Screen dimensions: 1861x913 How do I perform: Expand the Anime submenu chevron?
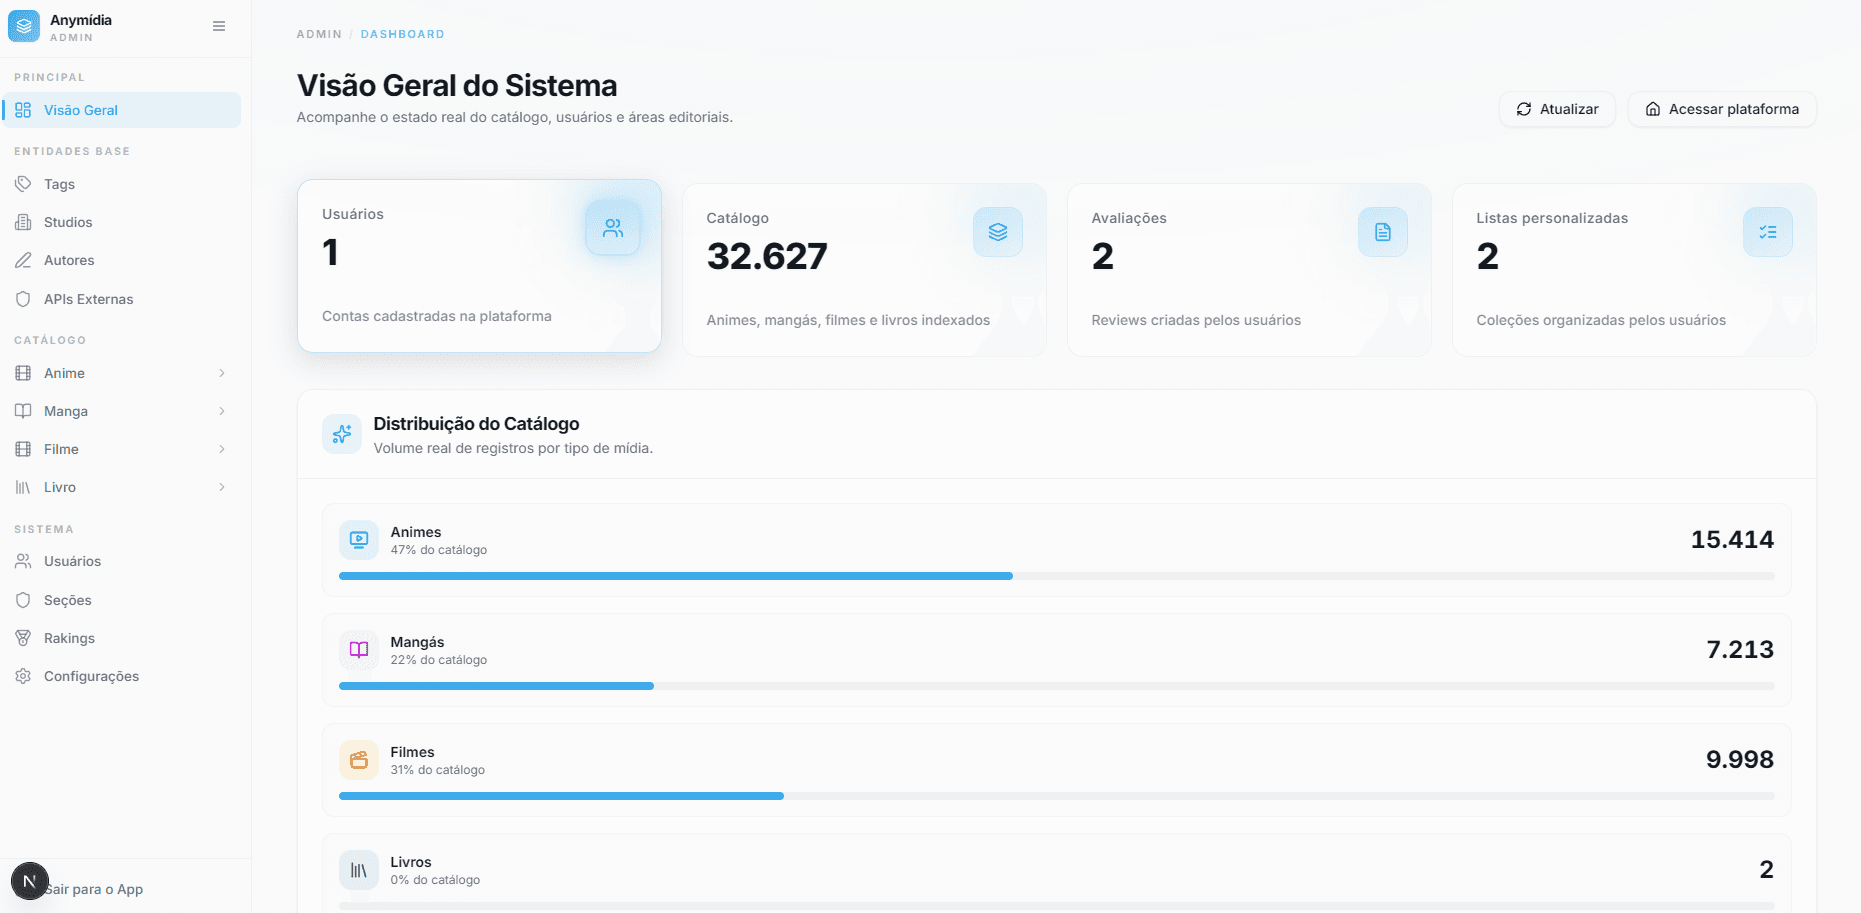[x=222, y=373]
